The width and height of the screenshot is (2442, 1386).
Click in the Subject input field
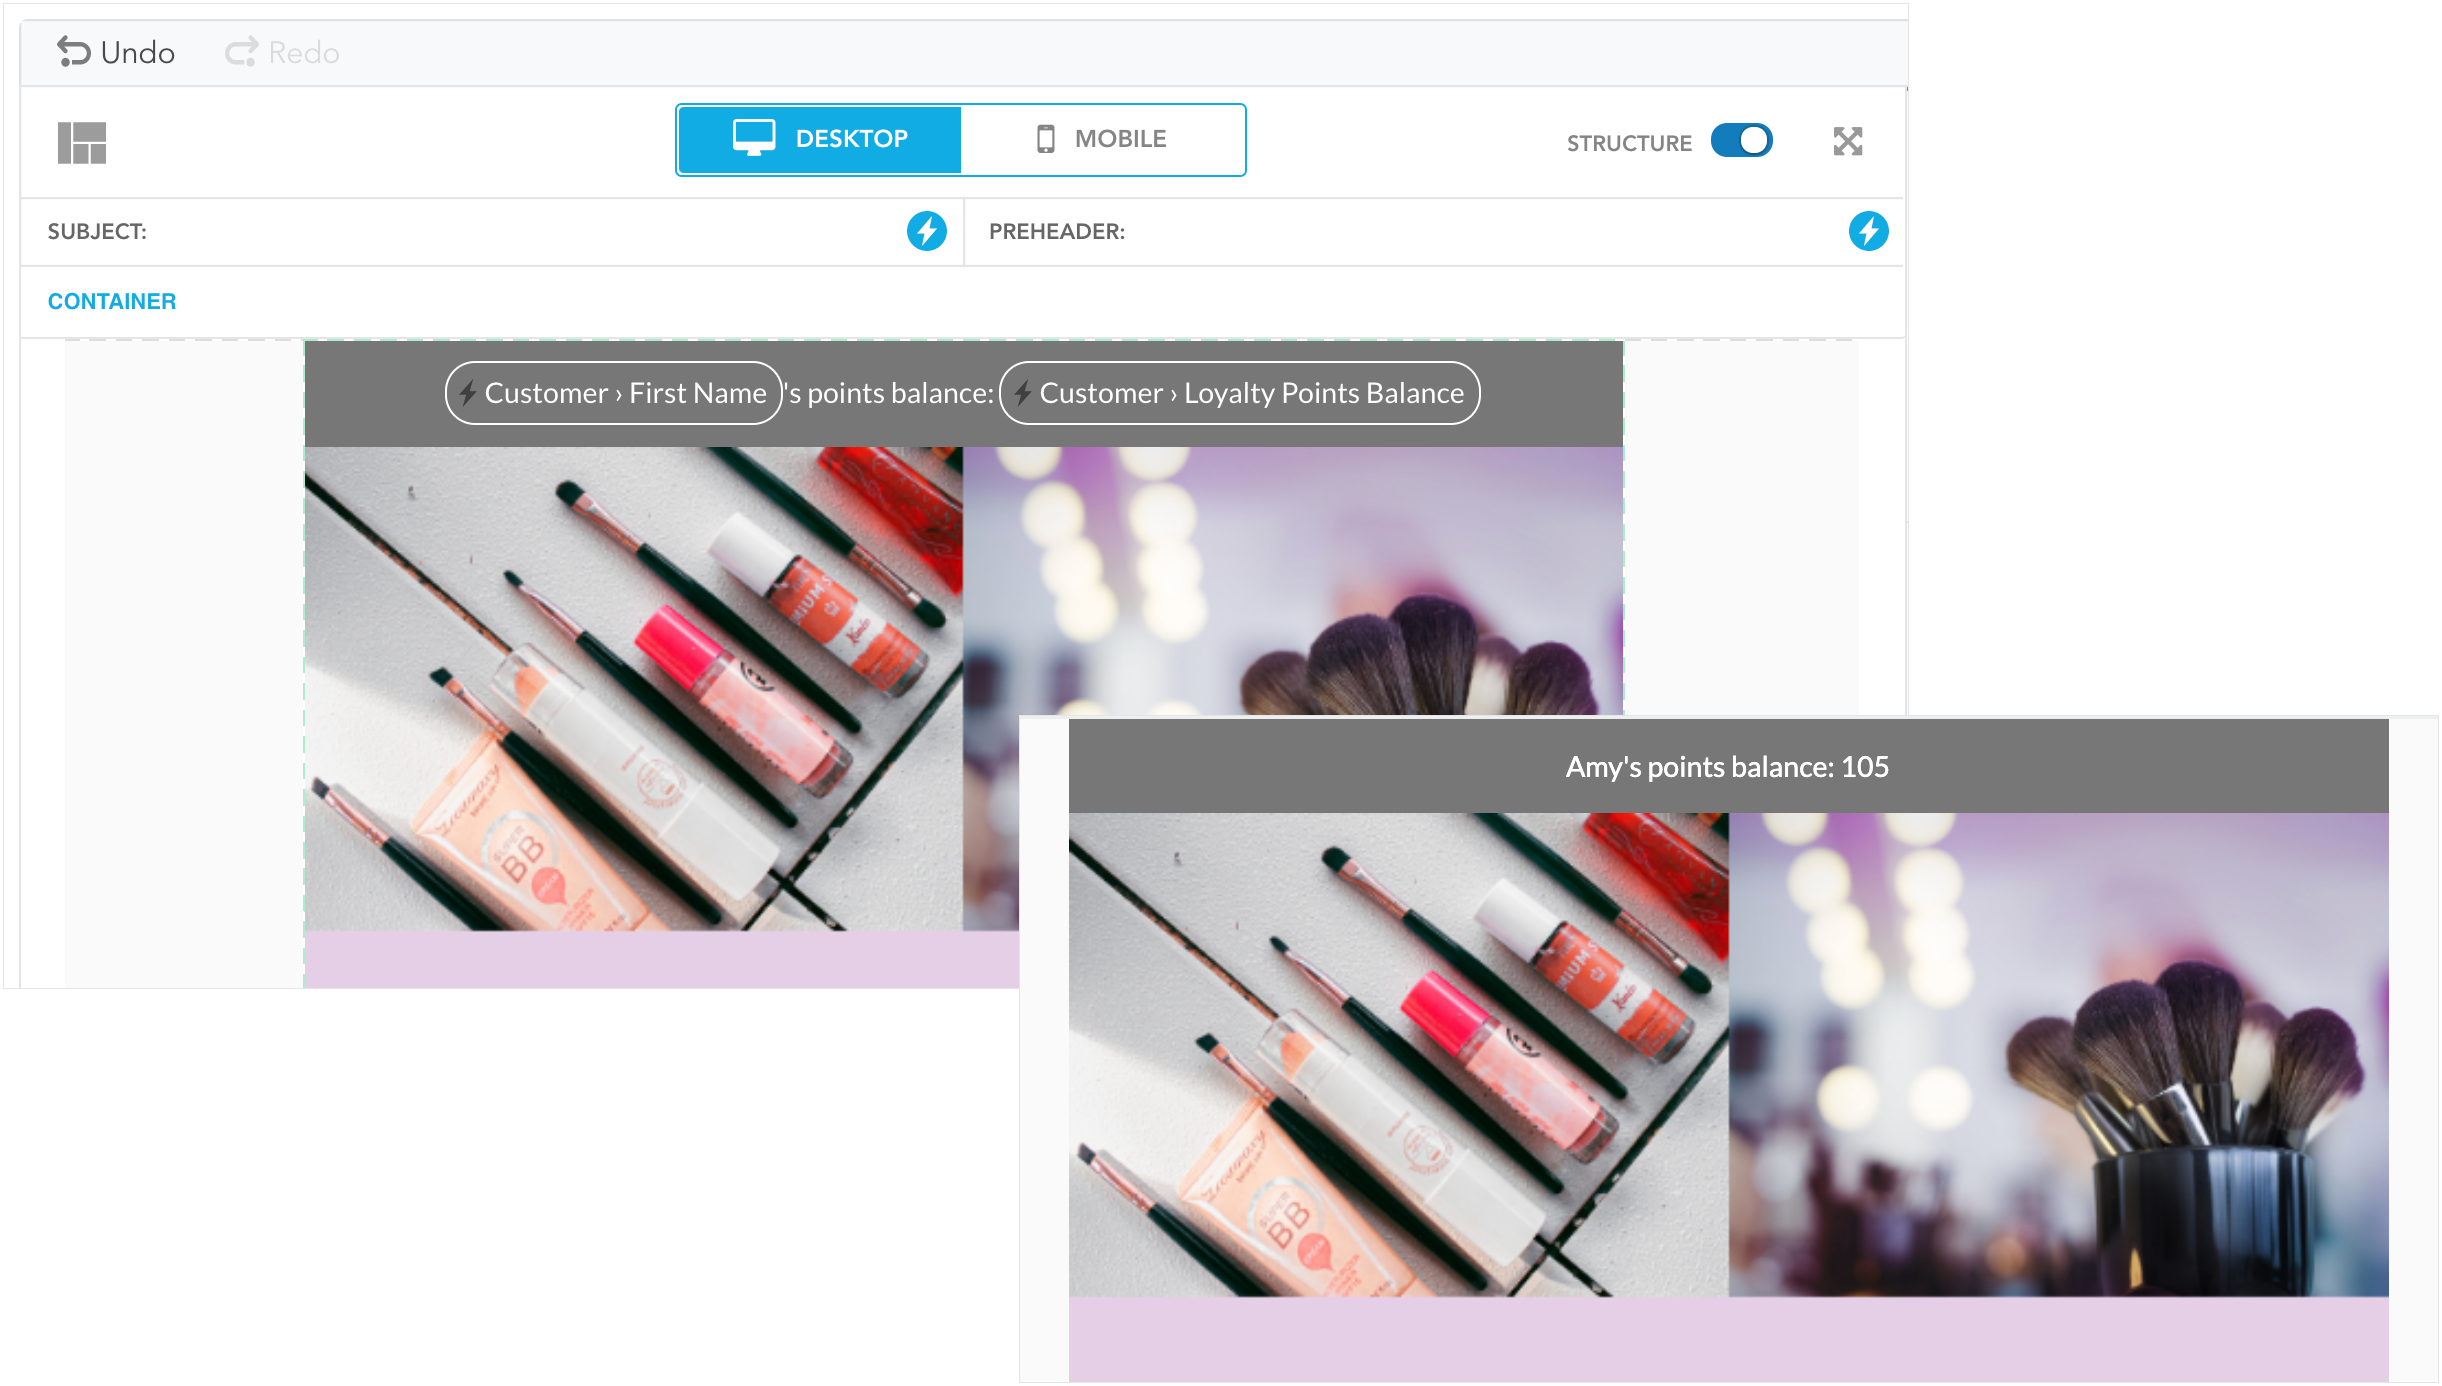(520, 231)
